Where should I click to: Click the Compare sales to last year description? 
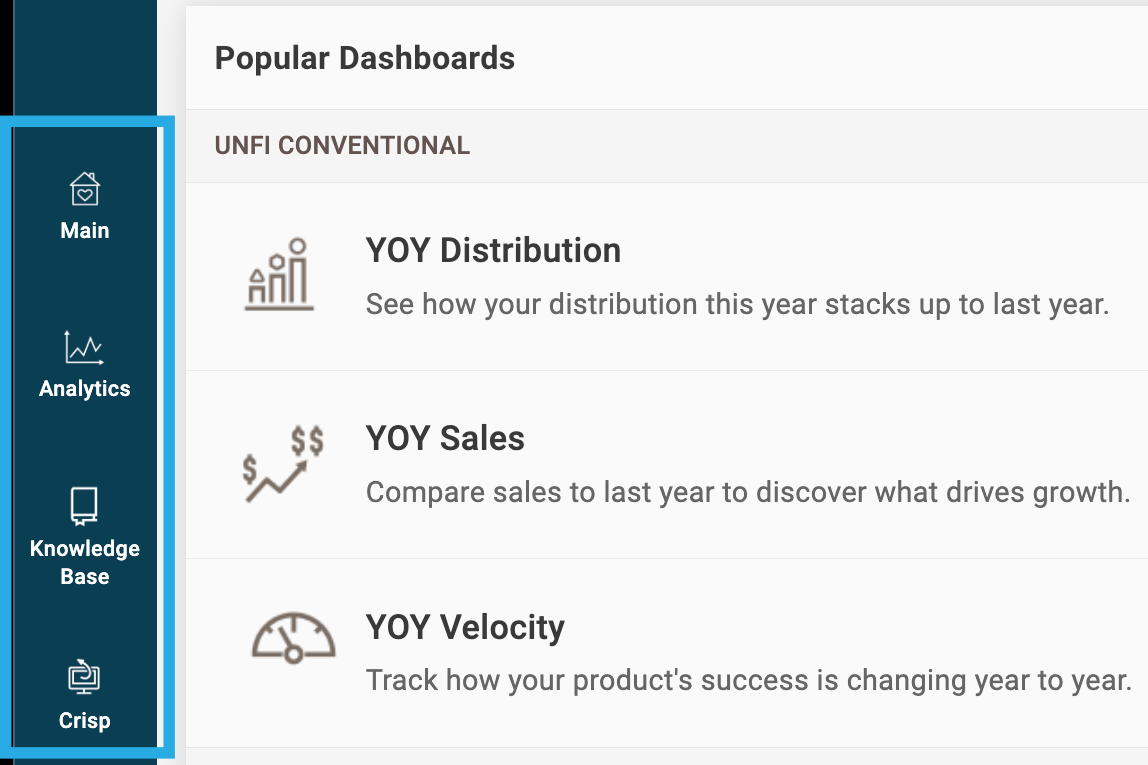click(748, 493)
